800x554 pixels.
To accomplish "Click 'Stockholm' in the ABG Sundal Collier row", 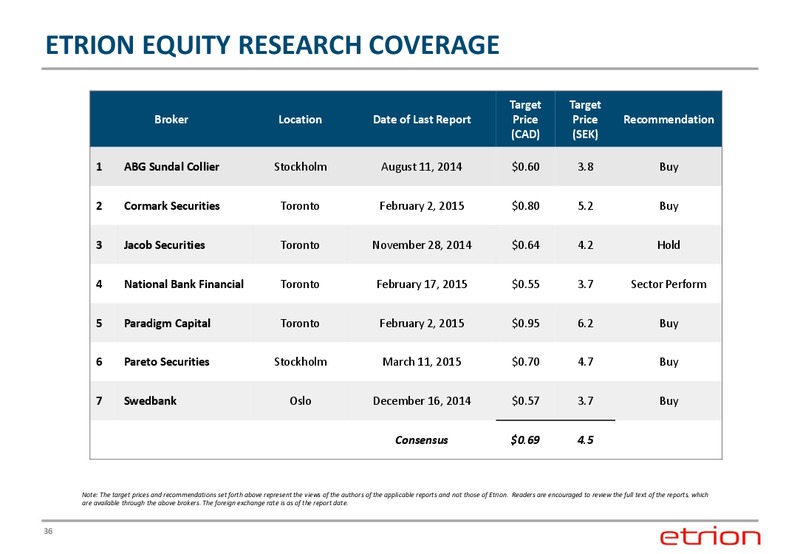I will click(301, 167).
